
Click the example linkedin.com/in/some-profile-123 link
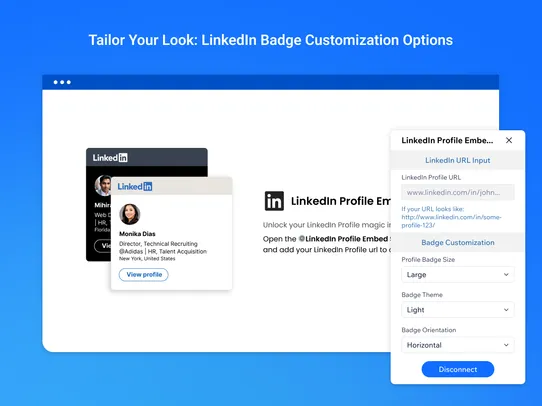click(x=451, y=221)
